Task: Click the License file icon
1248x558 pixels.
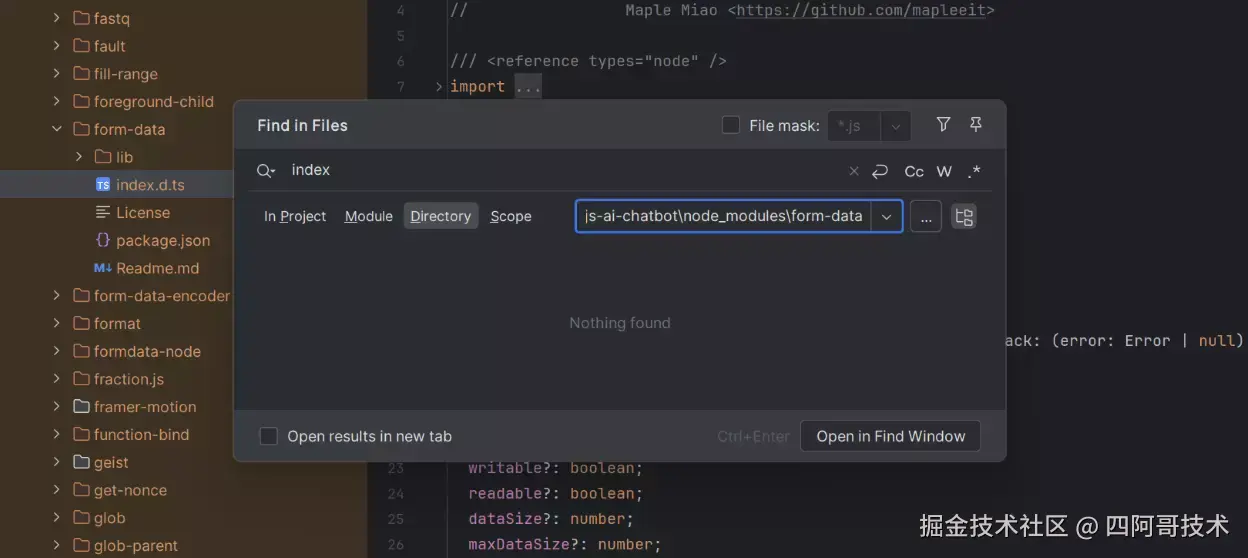Action: tap(103, 212)
